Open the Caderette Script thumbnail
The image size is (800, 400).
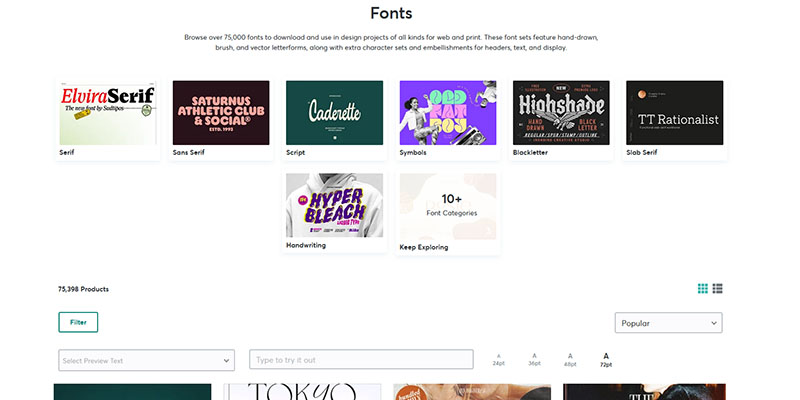point(334,113)
